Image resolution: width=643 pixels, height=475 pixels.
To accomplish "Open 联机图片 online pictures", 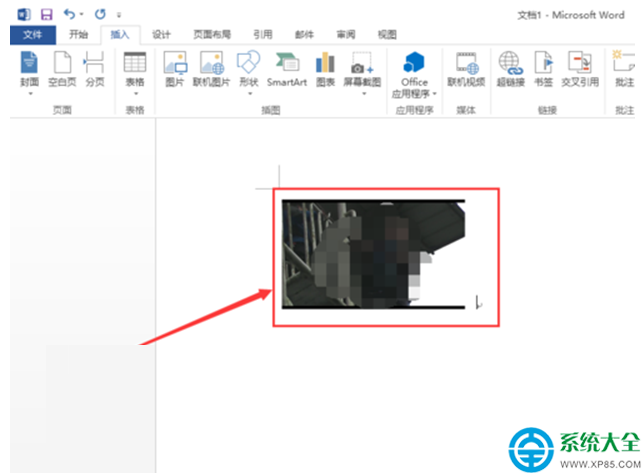I will (x=212, y=70).
